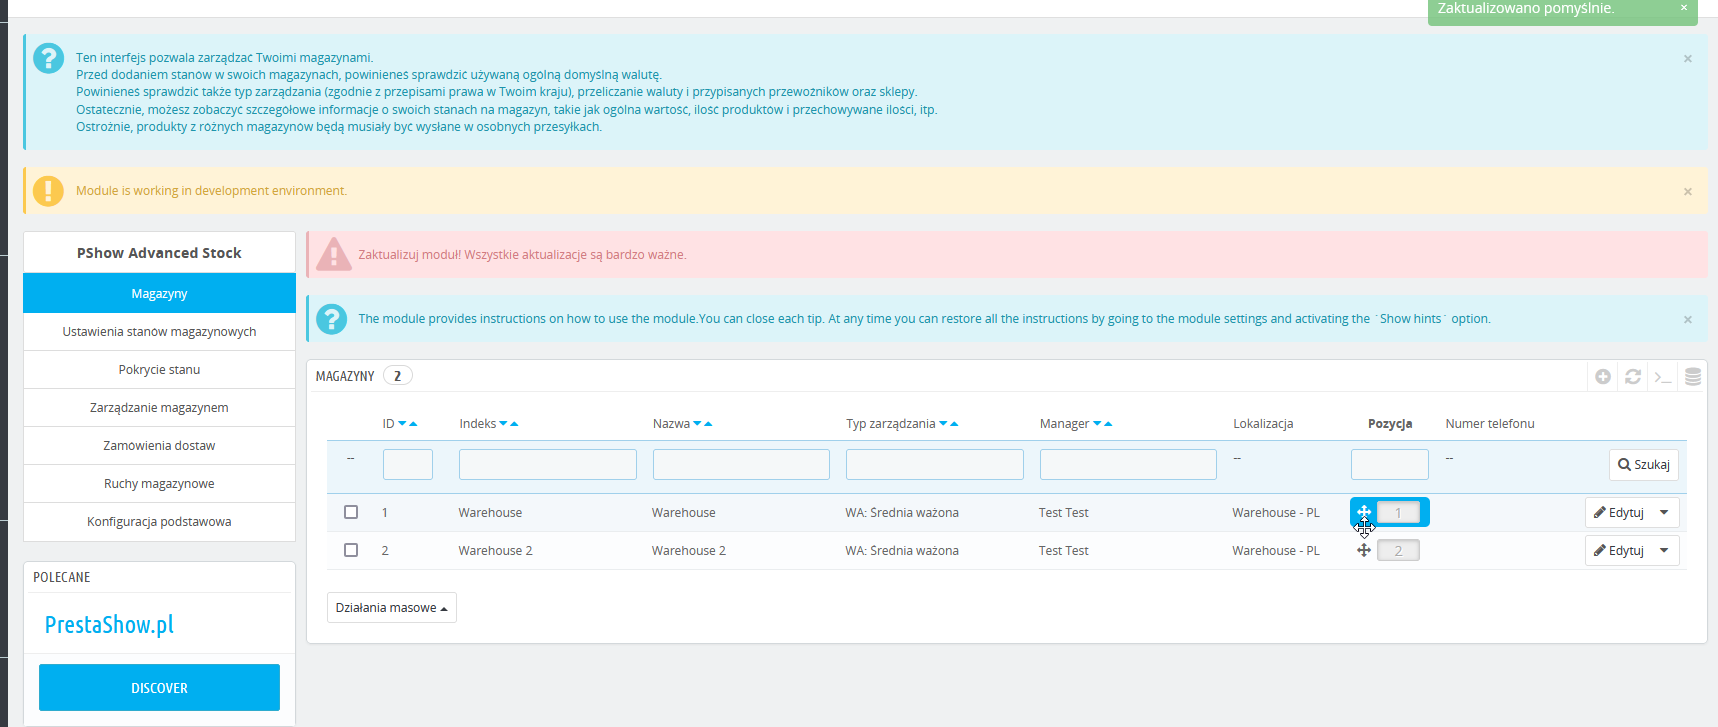Sort ID column ascending with up arrow
Screen dimensions: 1718x727
point(414,424)
